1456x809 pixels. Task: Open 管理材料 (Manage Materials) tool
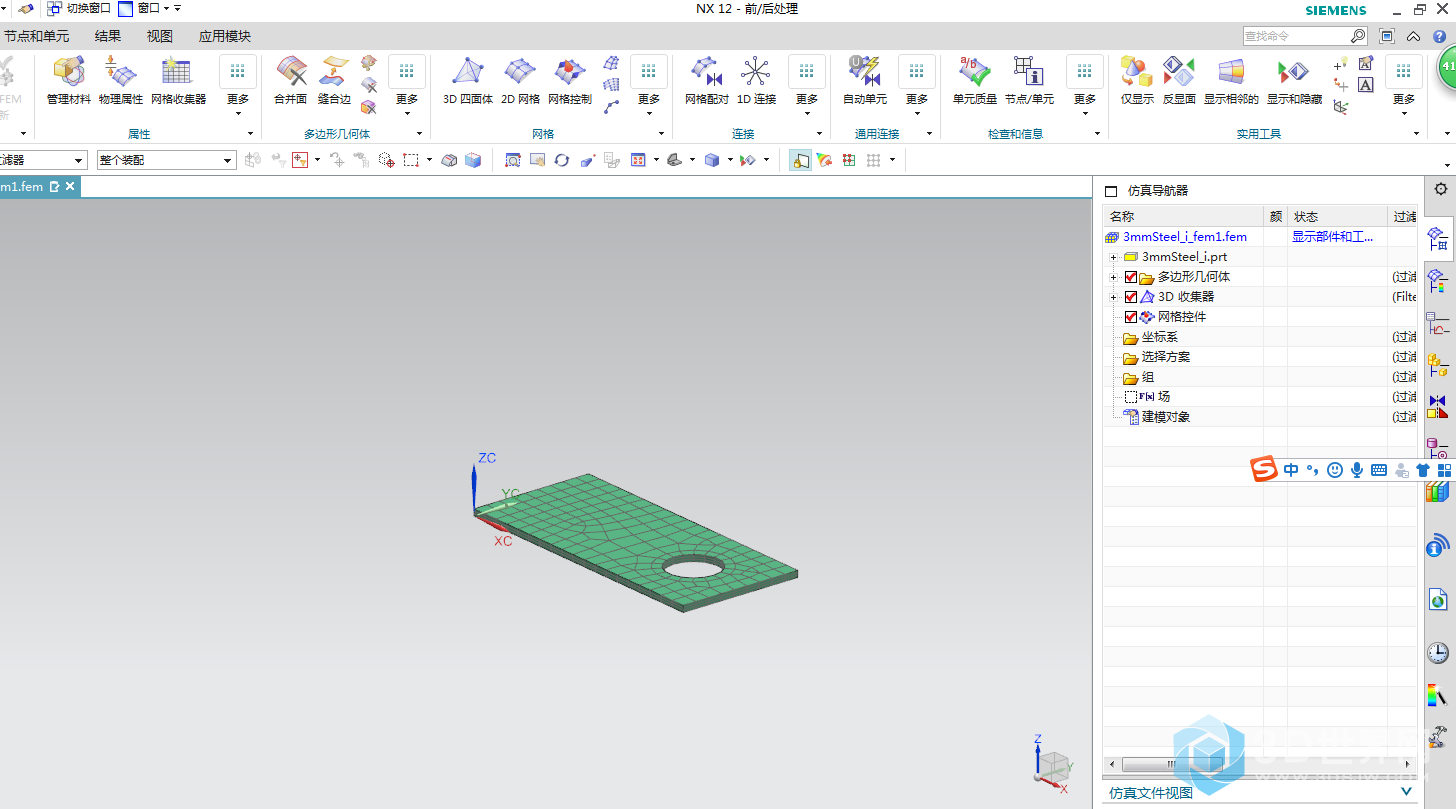click(69, 81)
